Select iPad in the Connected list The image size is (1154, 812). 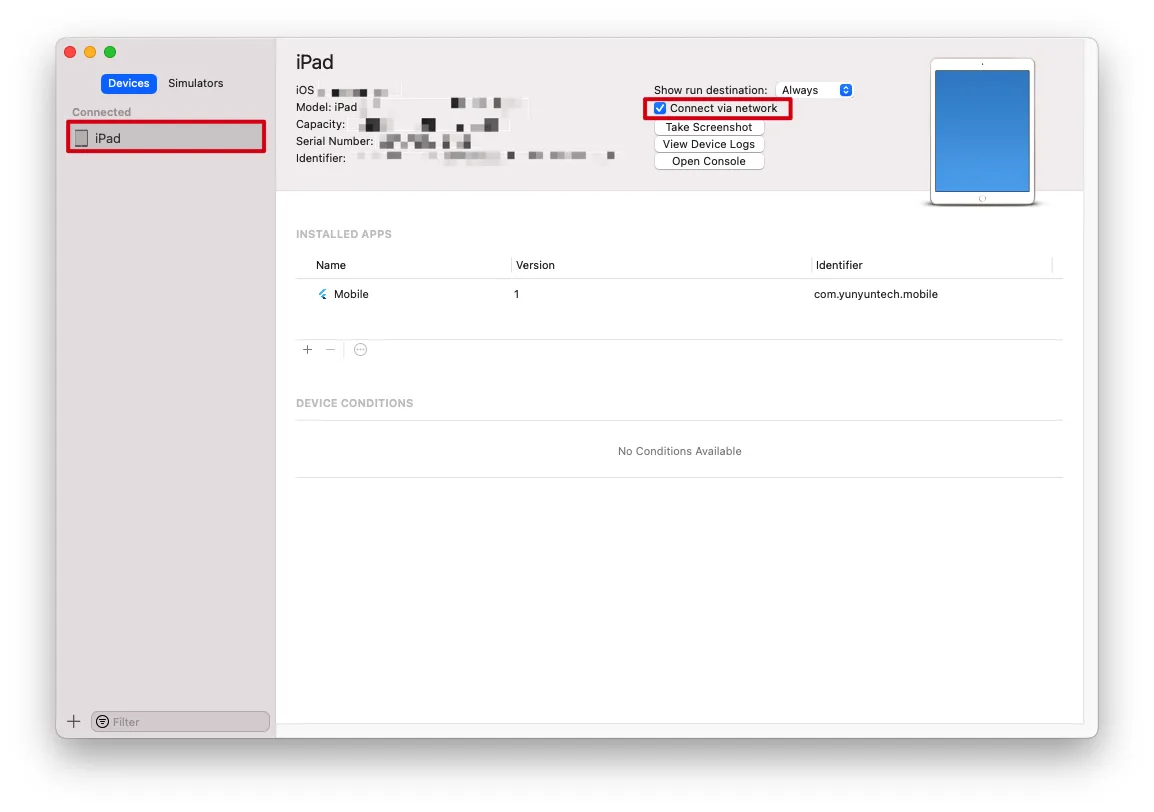tap(166, 138)
